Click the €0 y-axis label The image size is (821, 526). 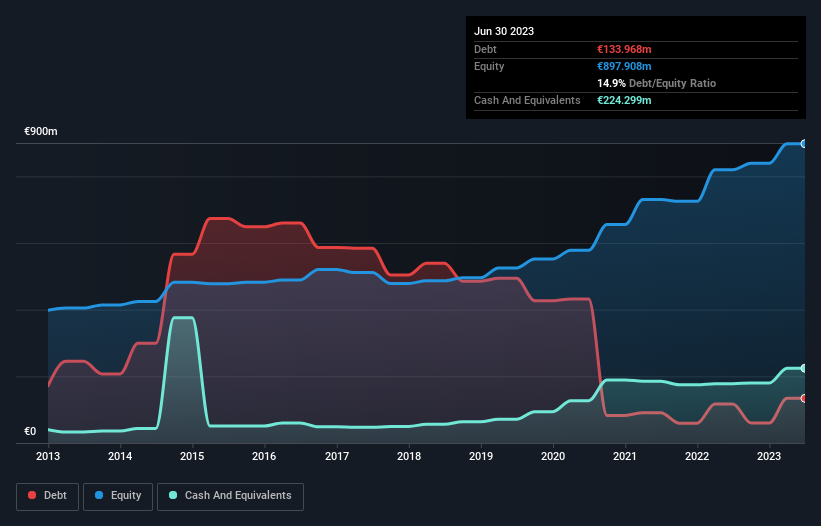(x=30, y=431)
